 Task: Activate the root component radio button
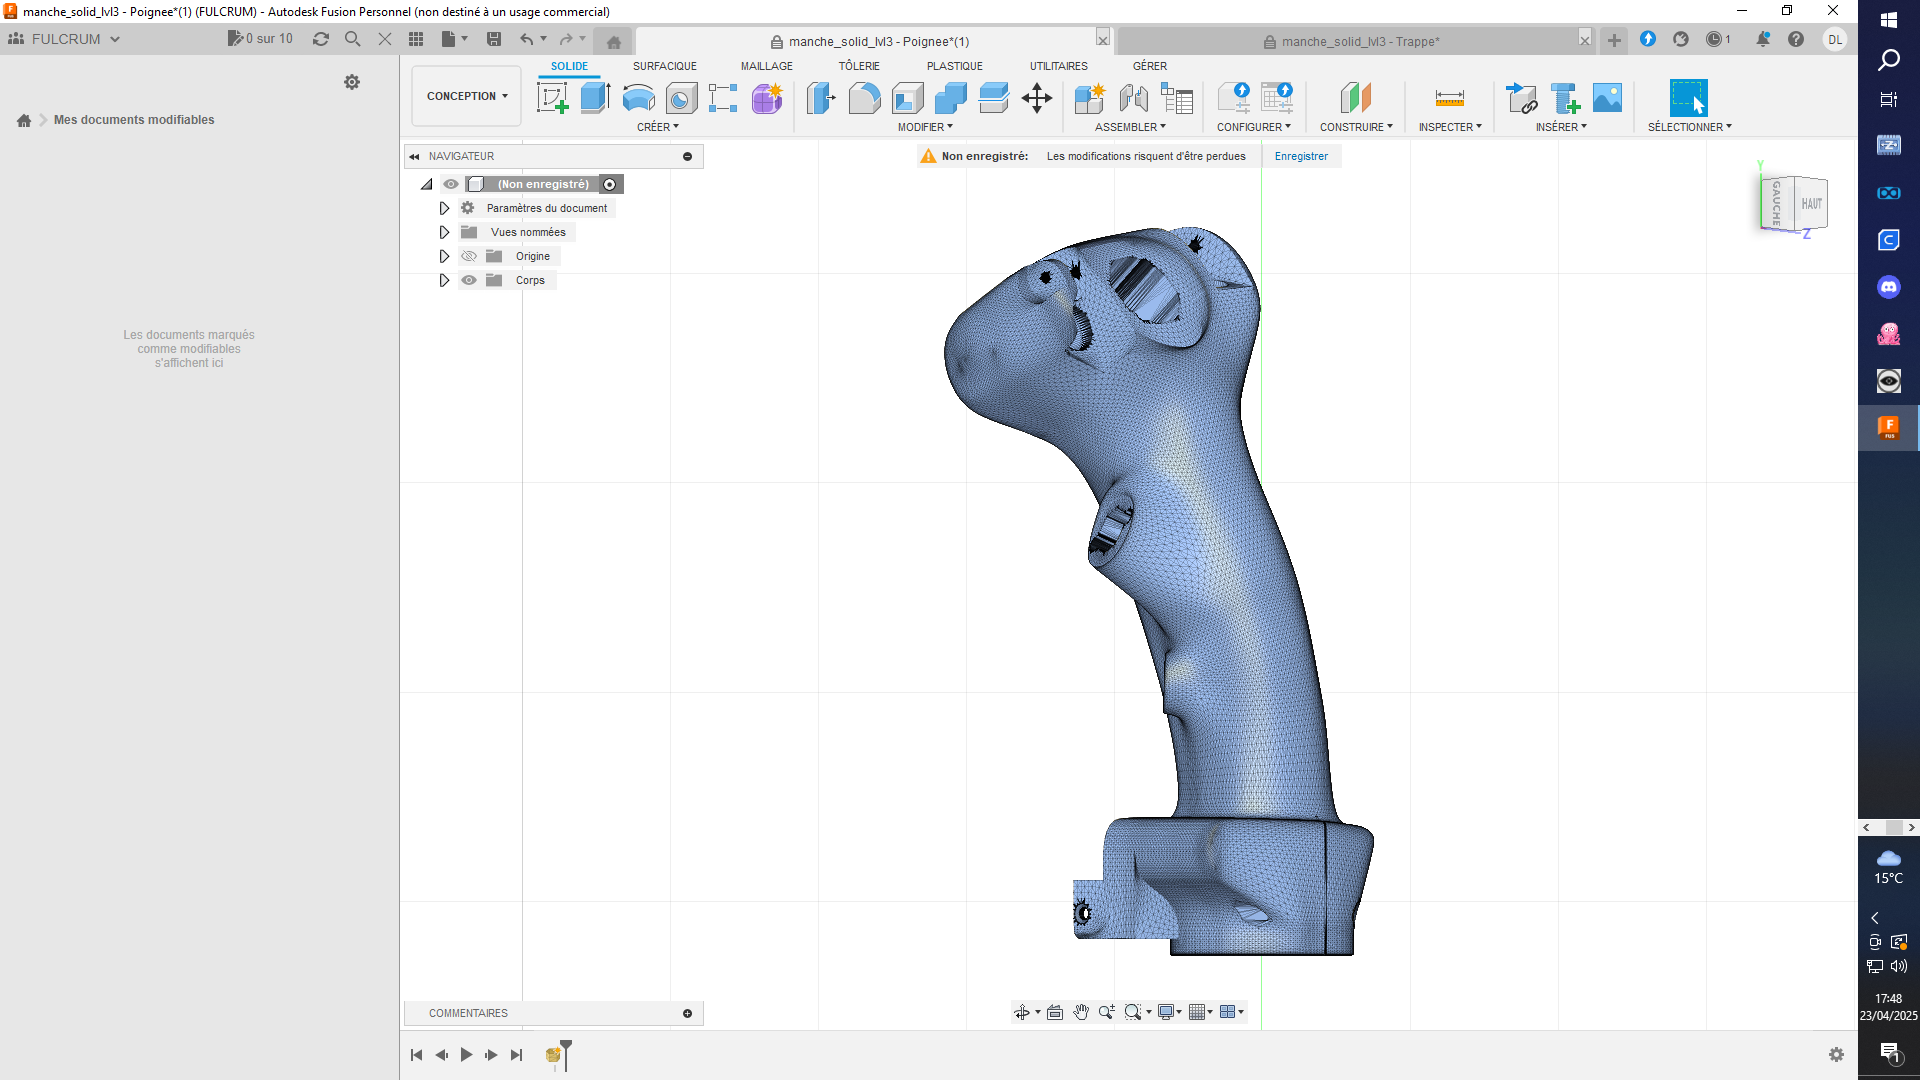point(610,184)
